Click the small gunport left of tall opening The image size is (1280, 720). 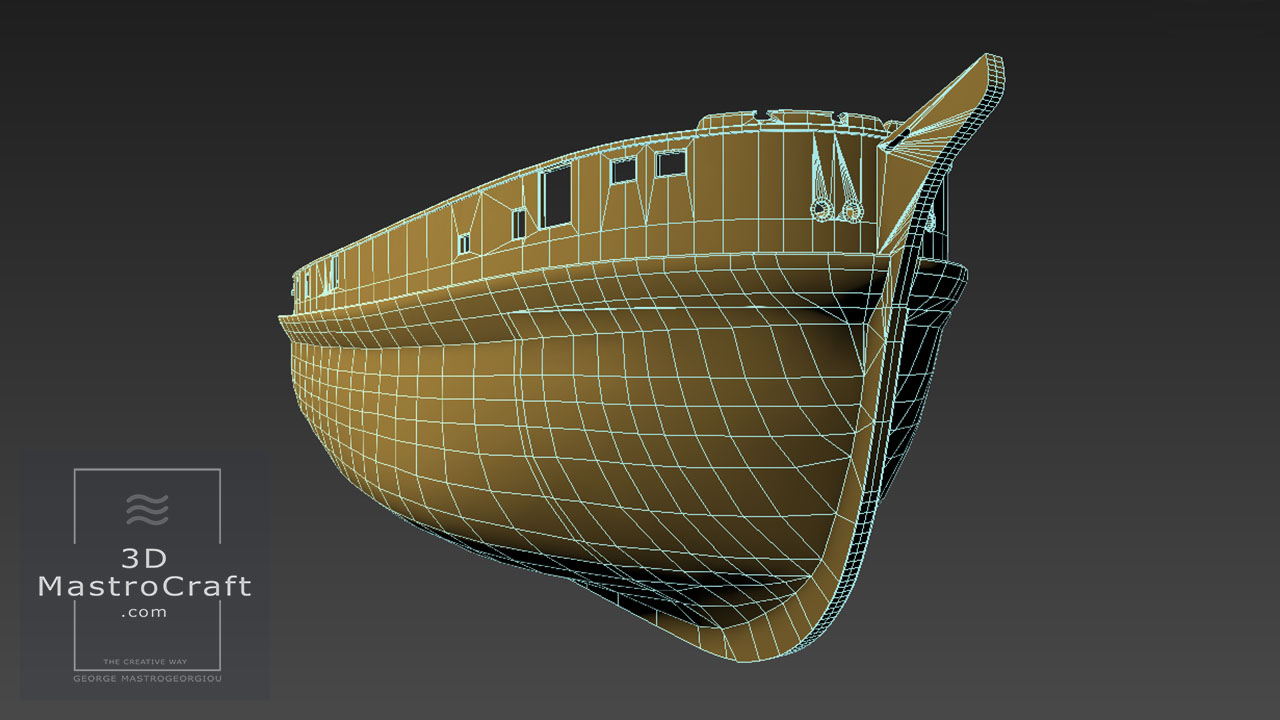click(518, 224)
